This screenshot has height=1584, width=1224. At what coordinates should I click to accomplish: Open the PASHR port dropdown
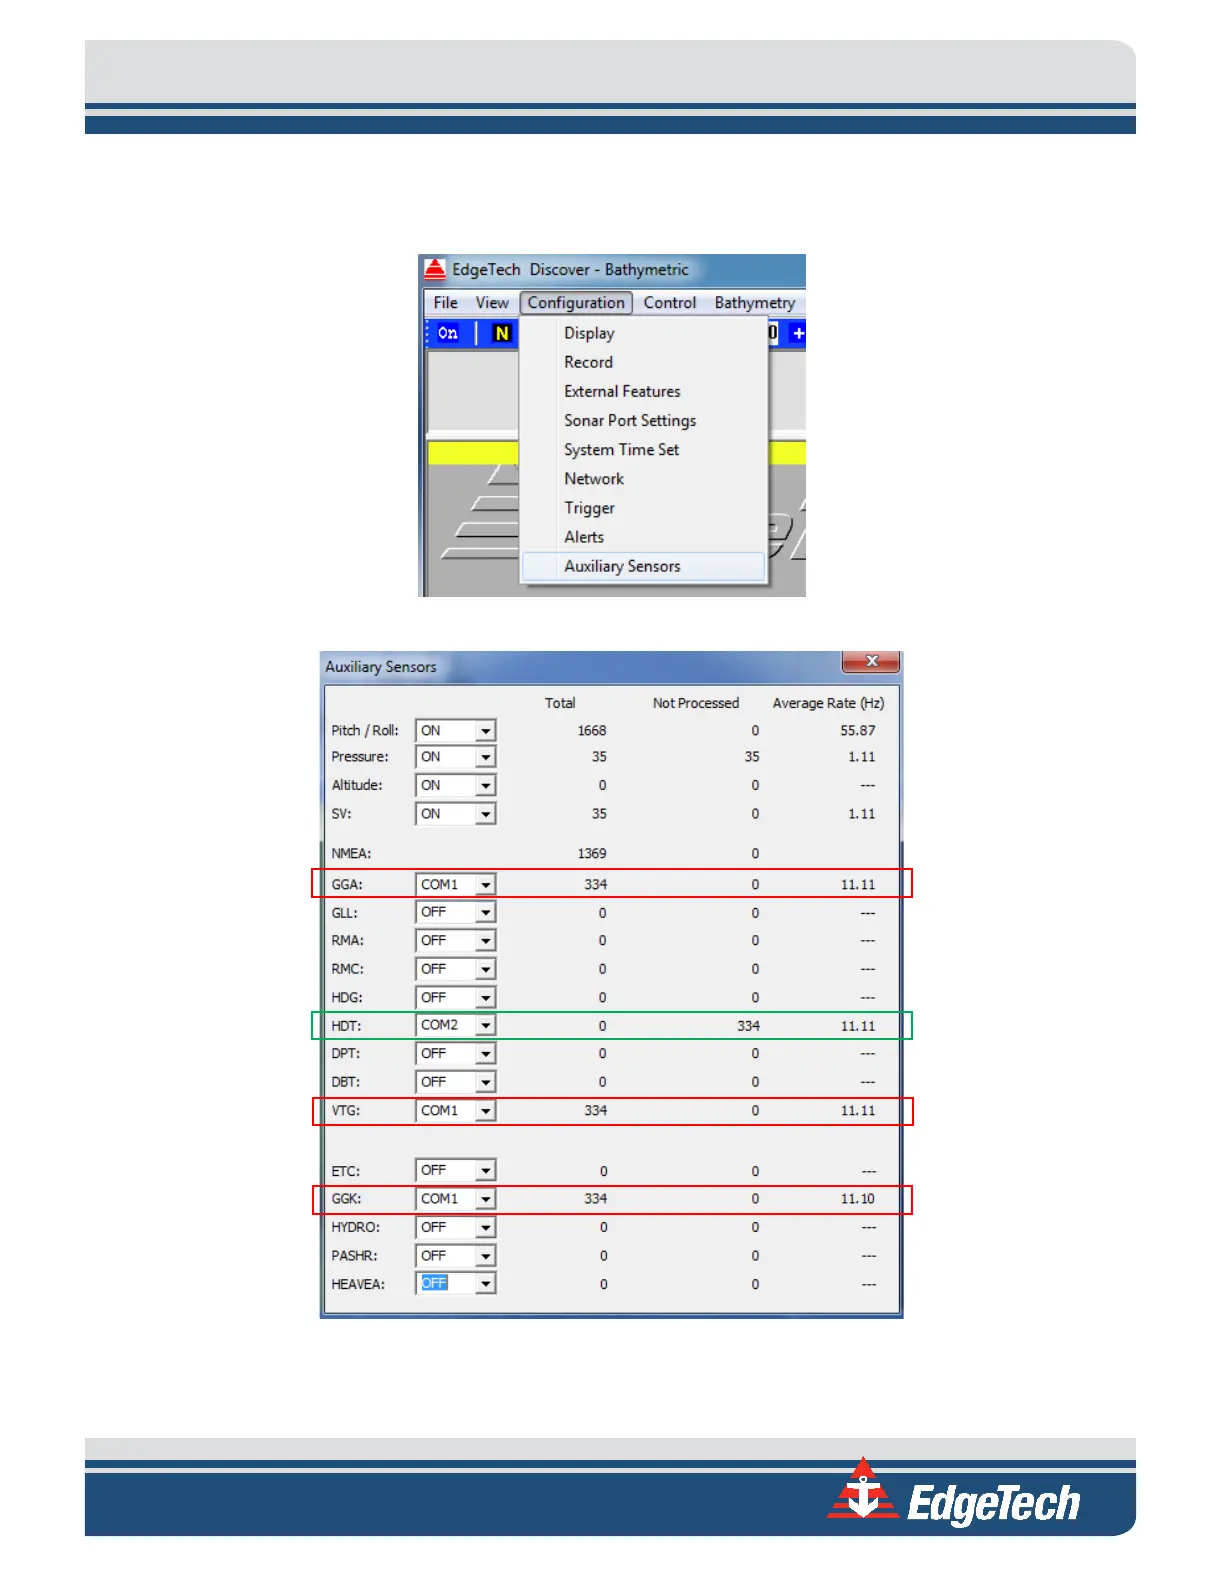(485, 1256)
